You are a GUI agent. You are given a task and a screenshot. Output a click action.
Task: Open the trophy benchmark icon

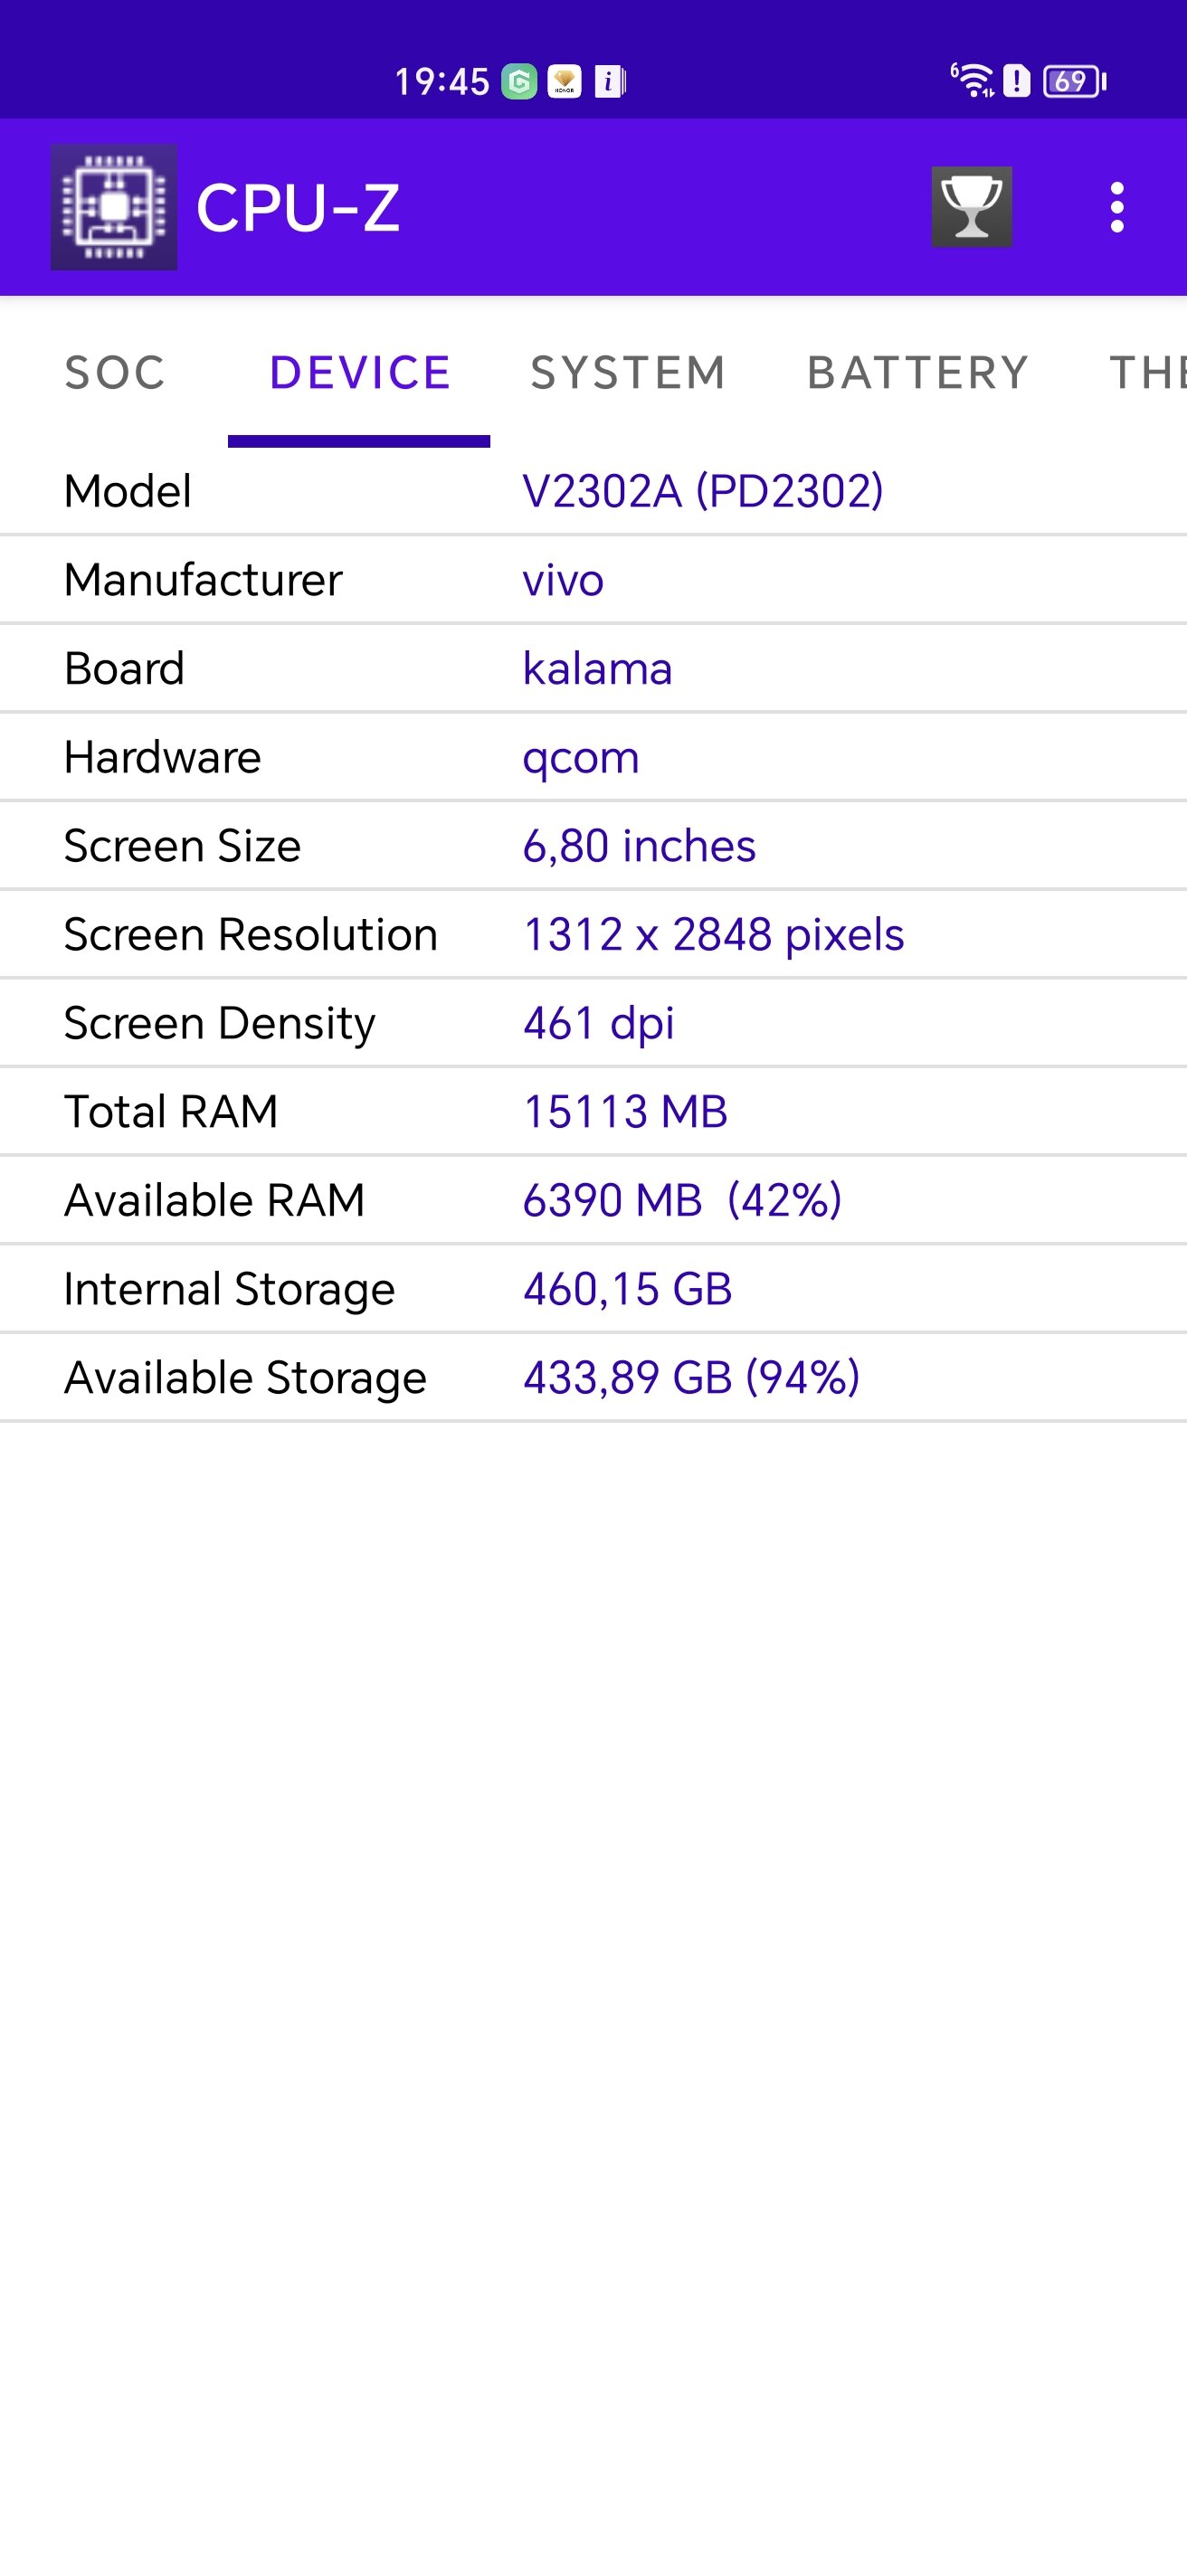[x=971, y=207]
